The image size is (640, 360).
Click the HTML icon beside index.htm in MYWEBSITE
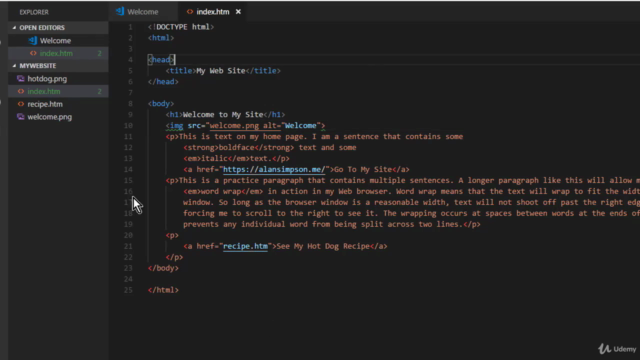pos(21,91)
